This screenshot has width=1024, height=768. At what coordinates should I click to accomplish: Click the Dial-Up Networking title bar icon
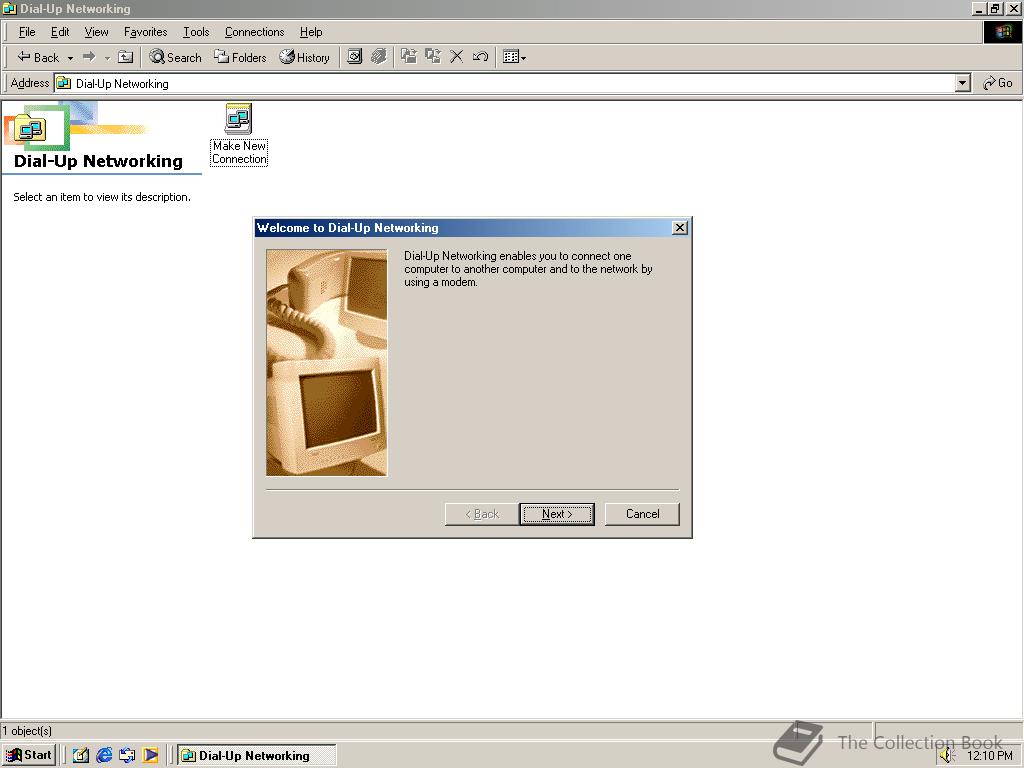(9, 8)
